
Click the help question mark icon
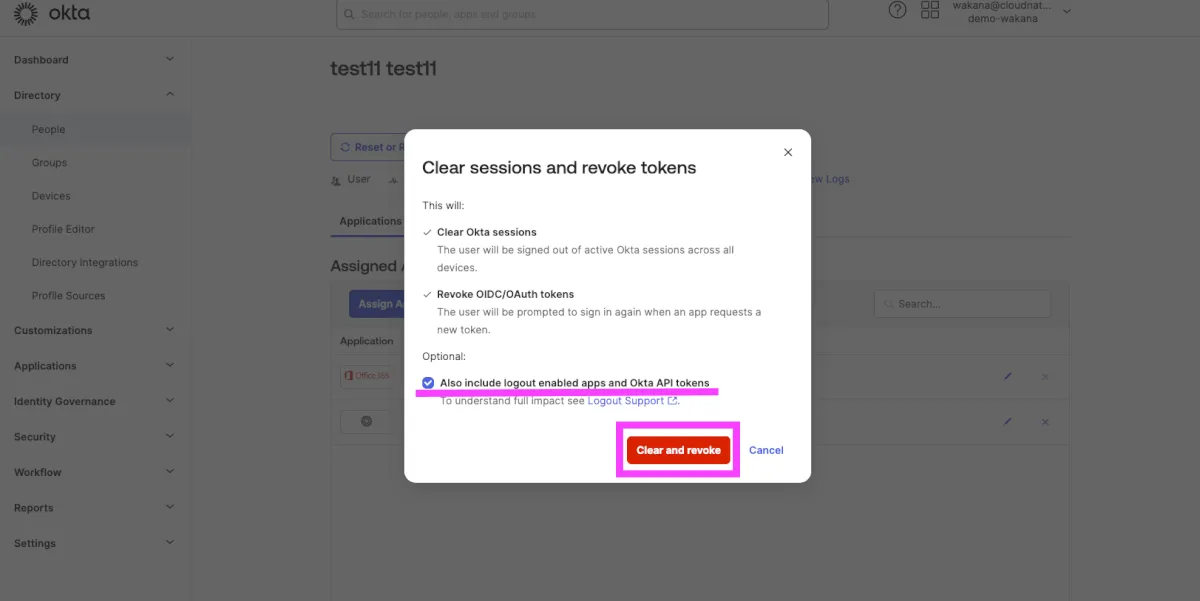tap(897, 10)
